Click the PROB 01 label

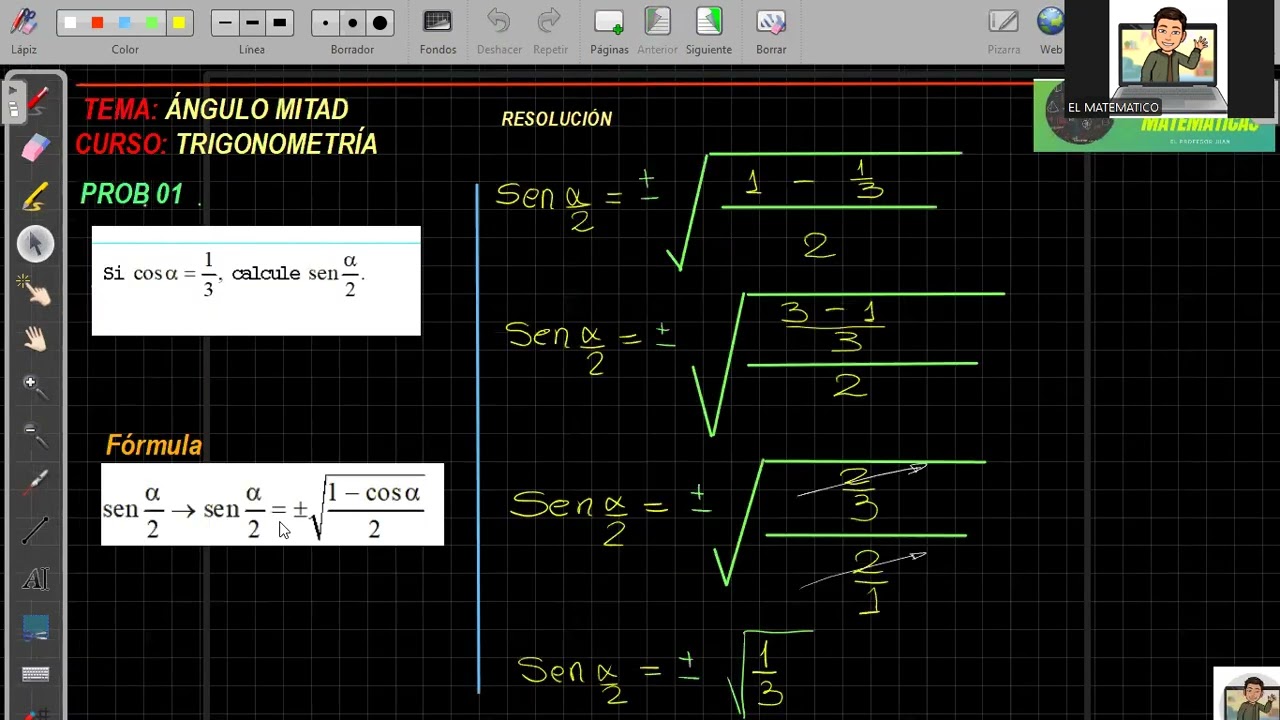[131, 194]
